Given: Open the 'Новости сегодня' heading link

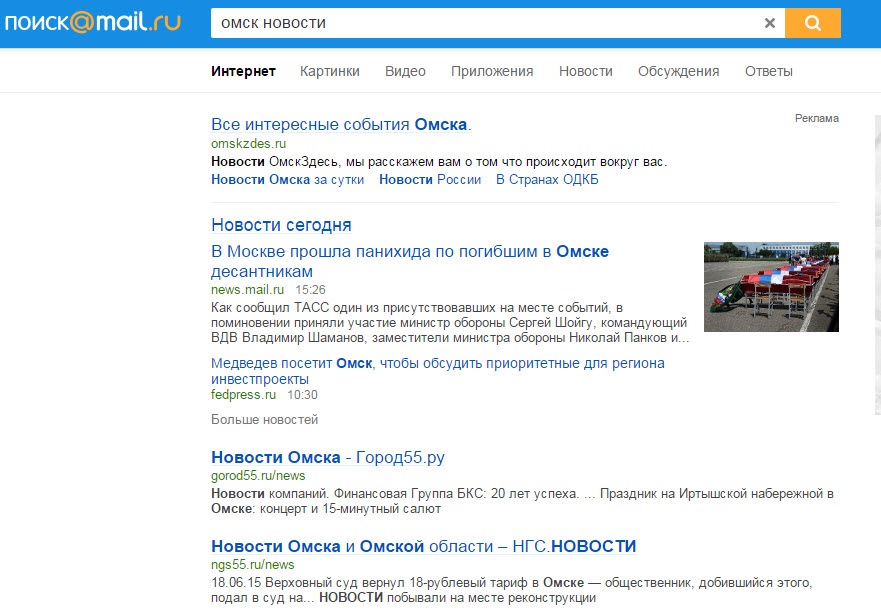Looking at the screenshot, I should pos(281,225).
